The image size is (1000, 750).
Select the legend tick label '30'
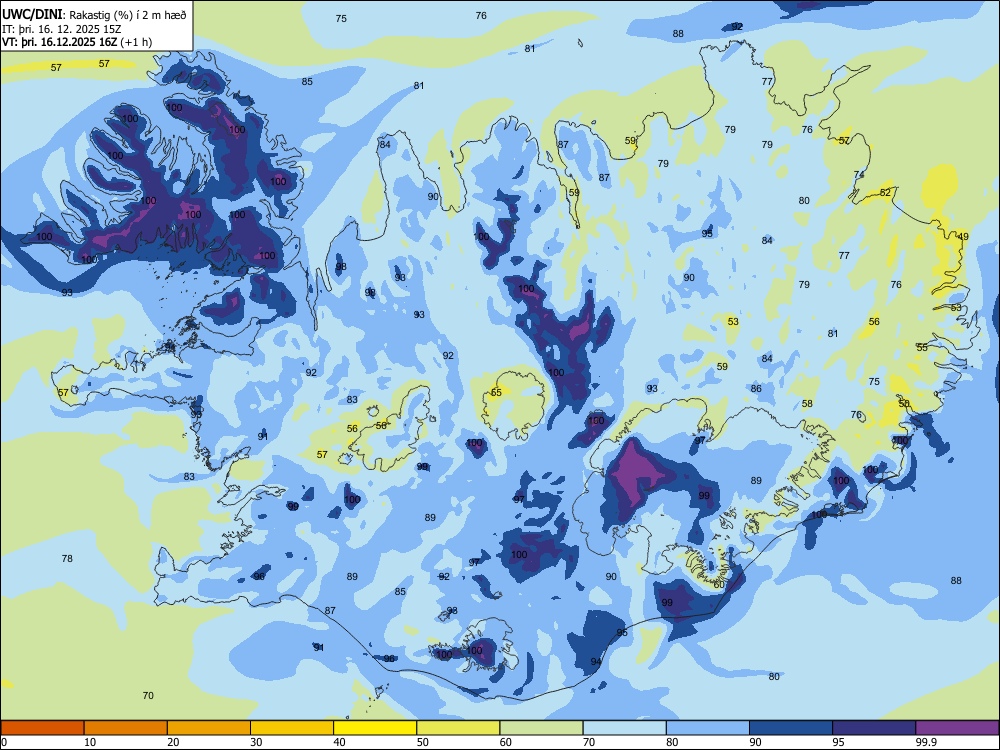[256, 742]
